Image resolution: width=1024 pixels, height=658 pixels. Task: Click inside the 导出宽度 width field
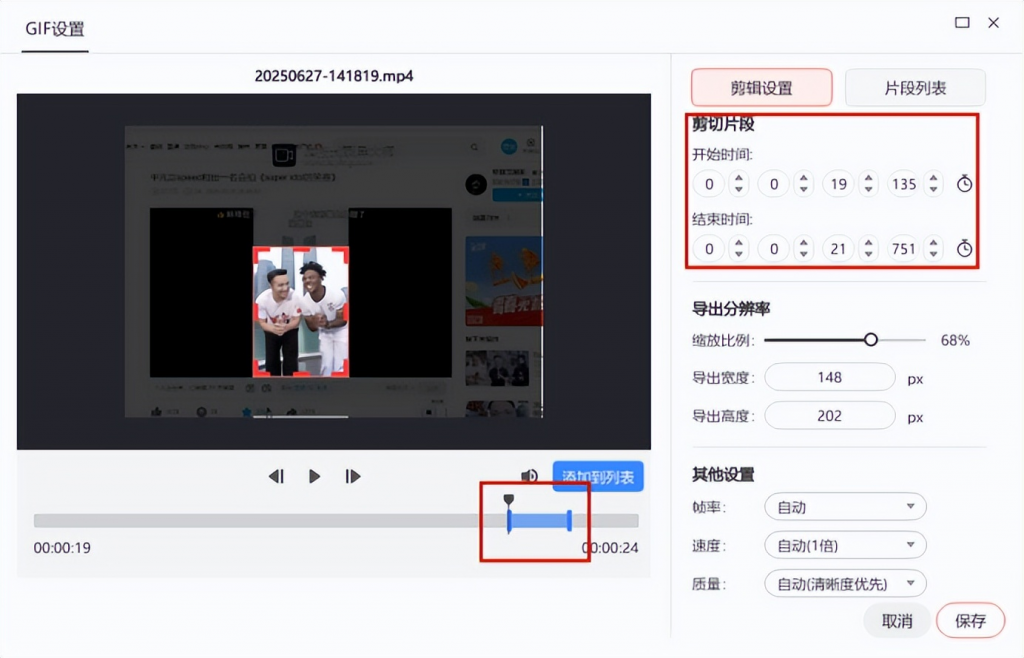pos(830,377)
